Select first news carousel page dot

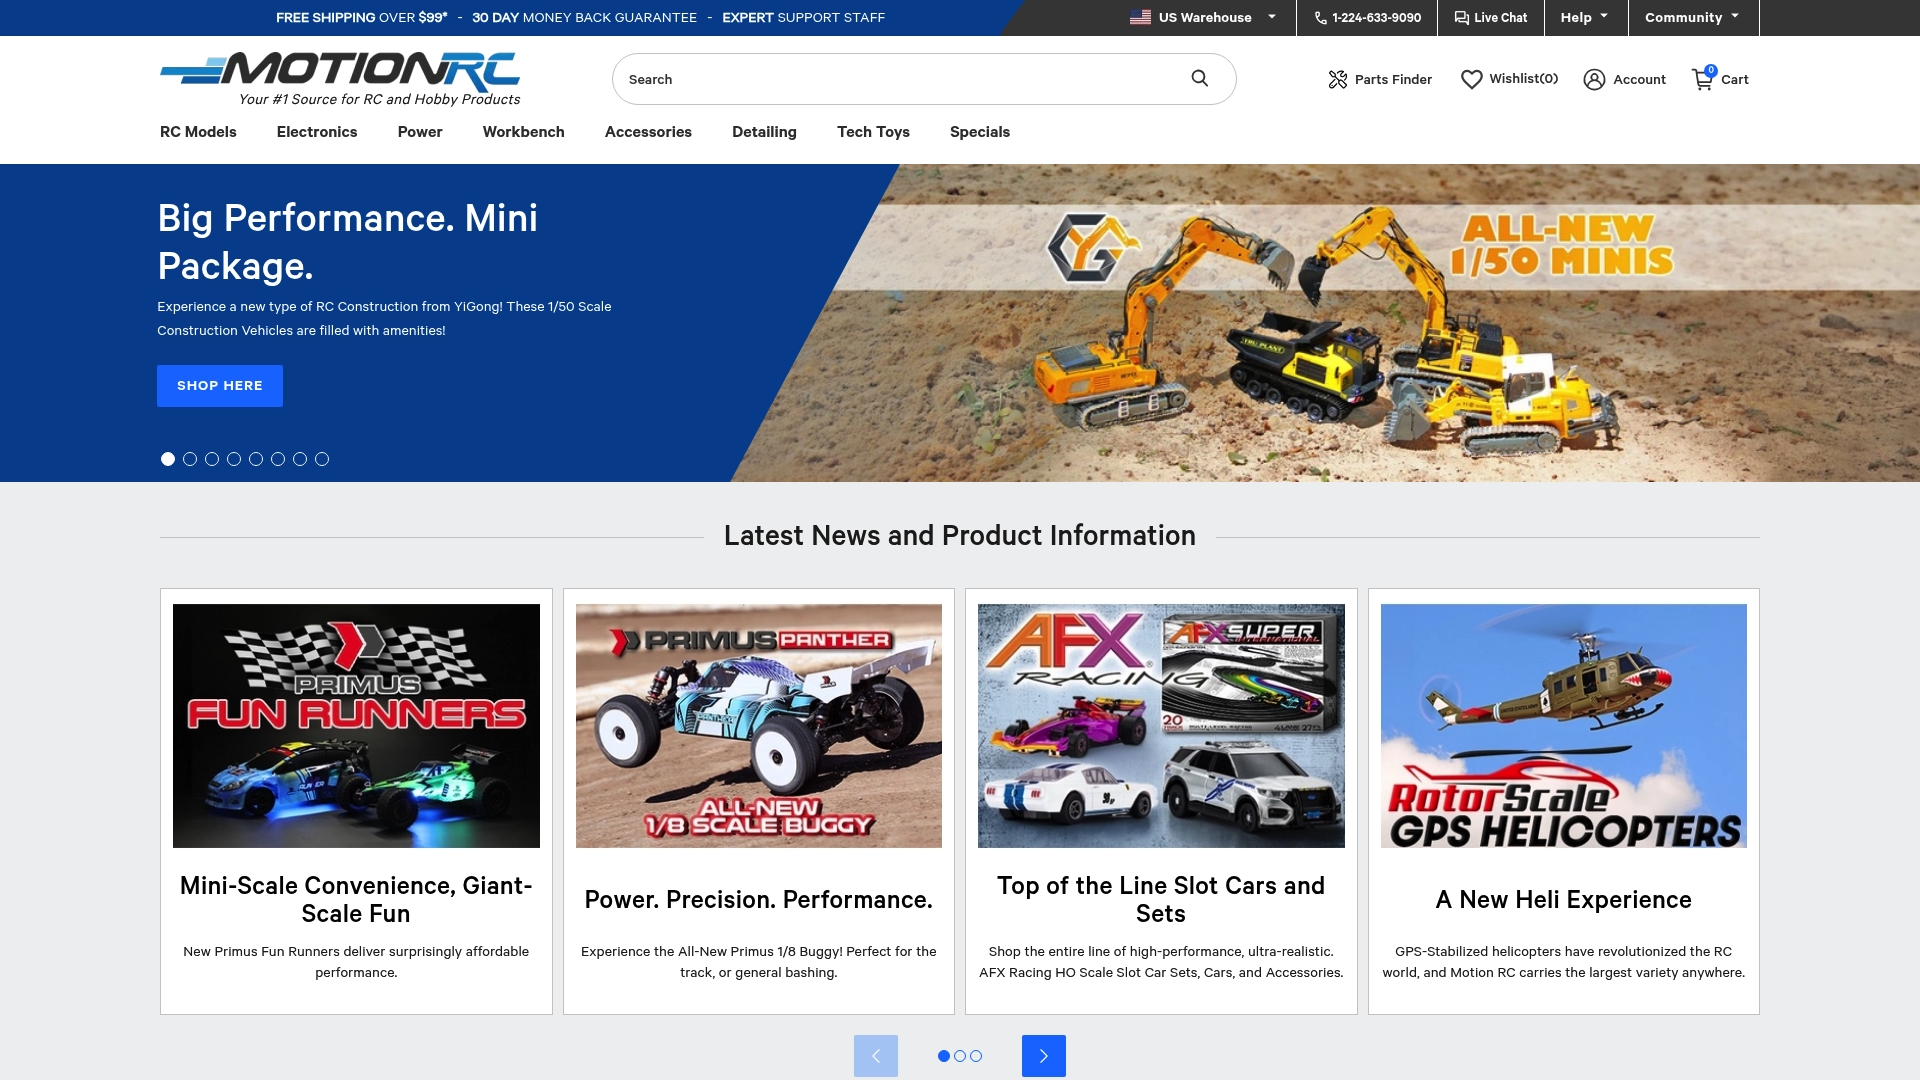coord(944,1056)
